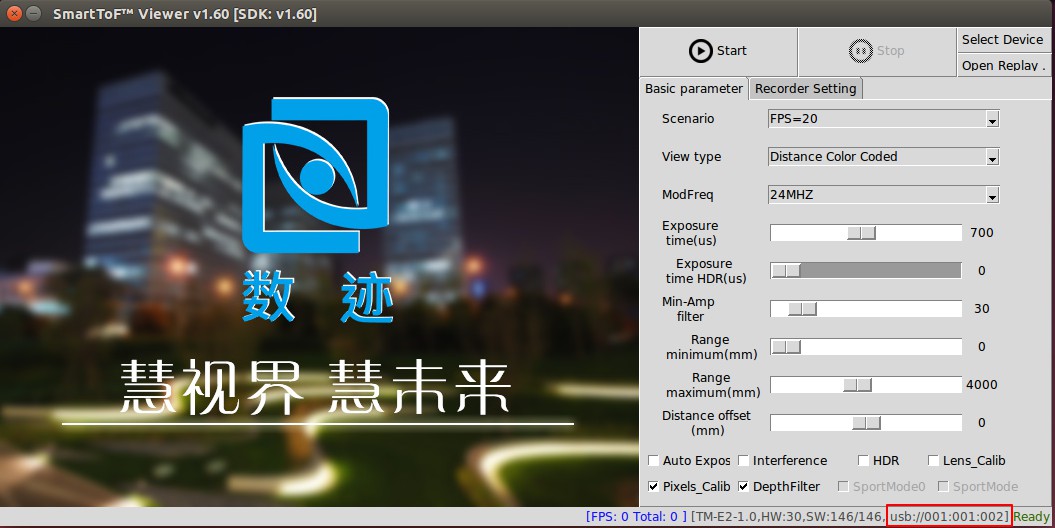
Task: Click the greyed Stop pause icon
Action: tap(861, 50)
